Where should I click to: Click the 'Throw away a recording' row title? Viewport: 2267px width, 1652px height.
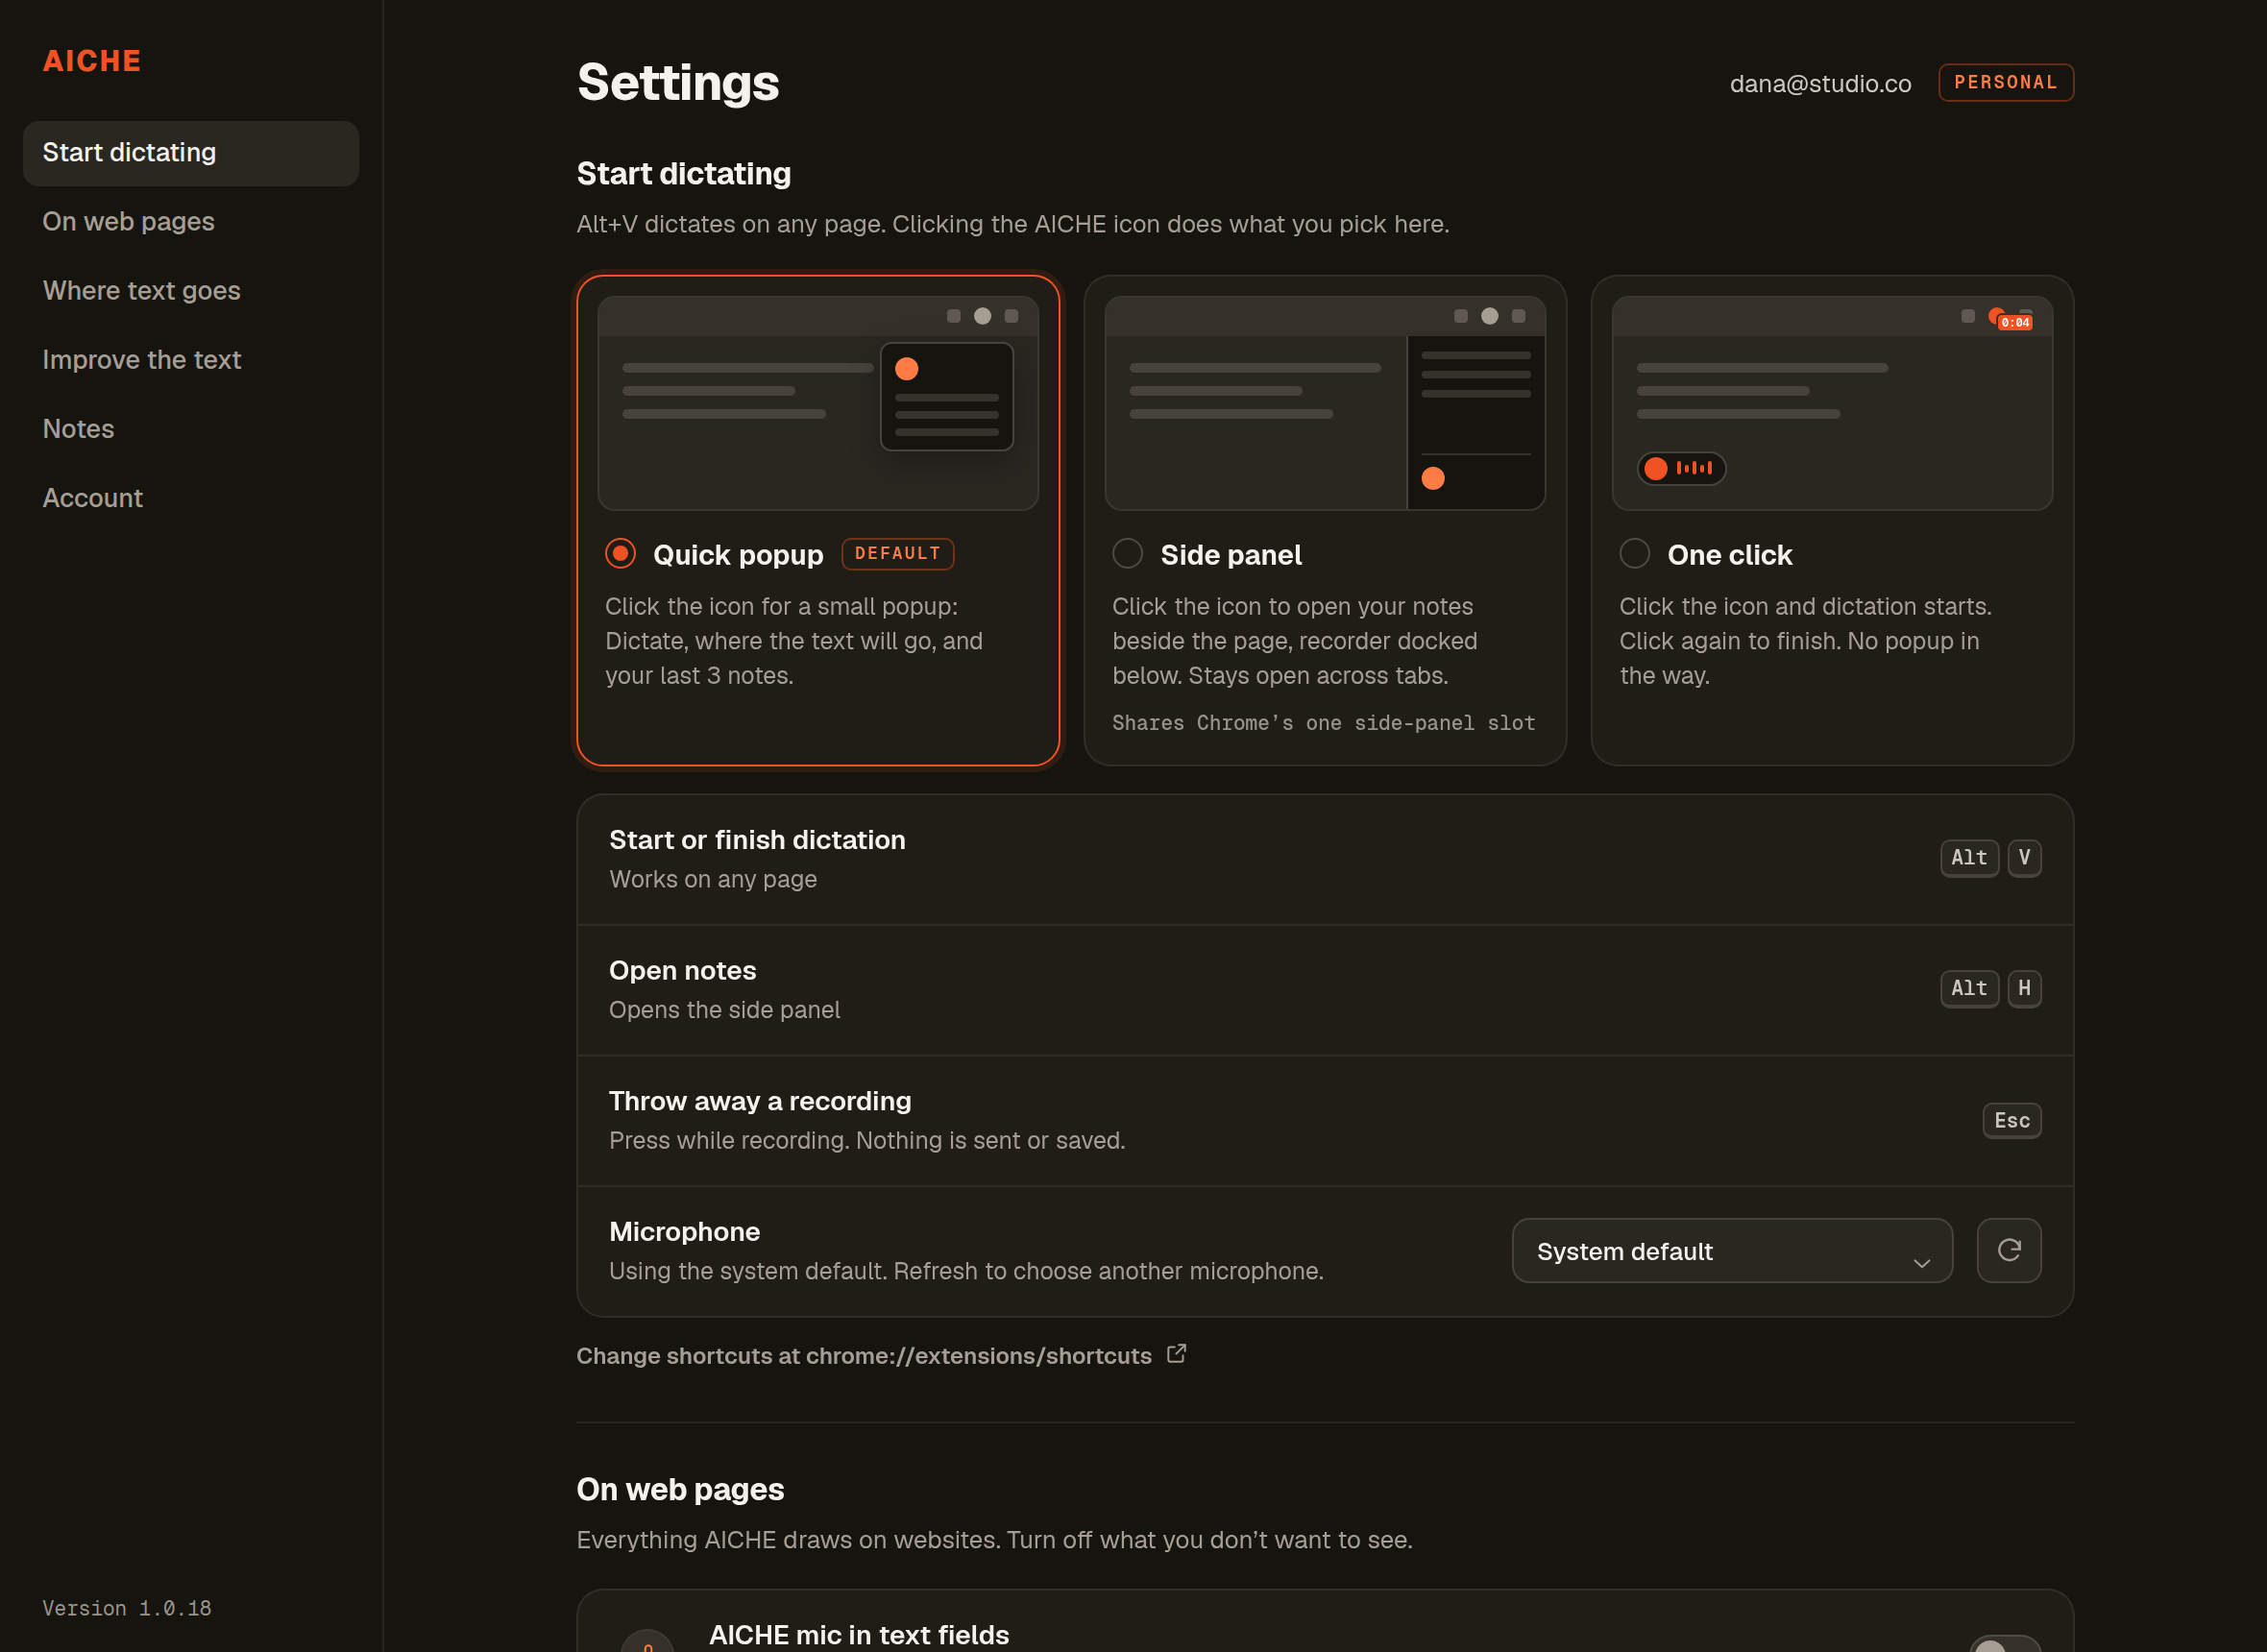[x=760, y=1101]
